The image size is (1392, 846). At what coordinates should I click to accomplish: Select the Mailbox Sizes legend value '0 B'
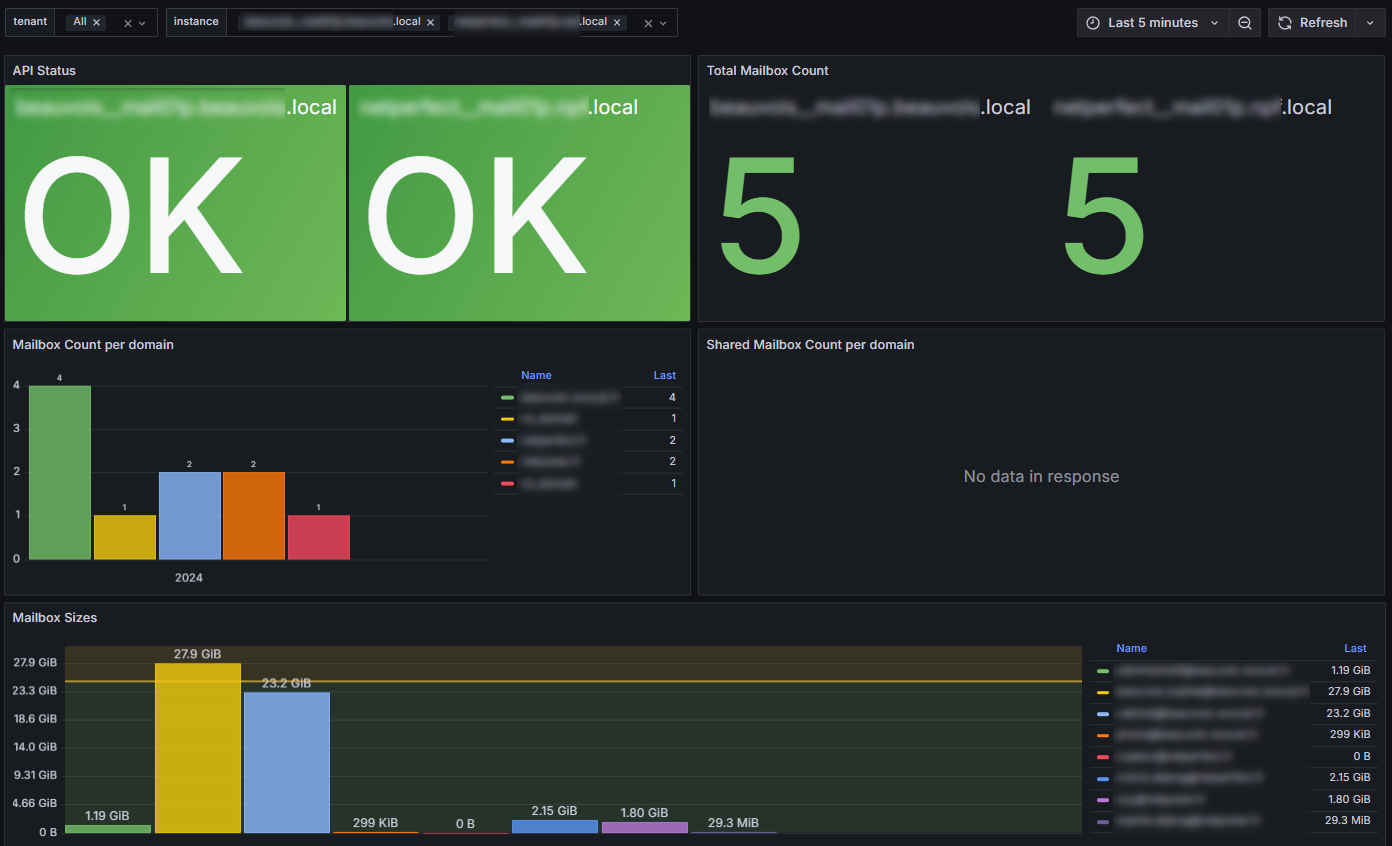tap(1362, 756)
